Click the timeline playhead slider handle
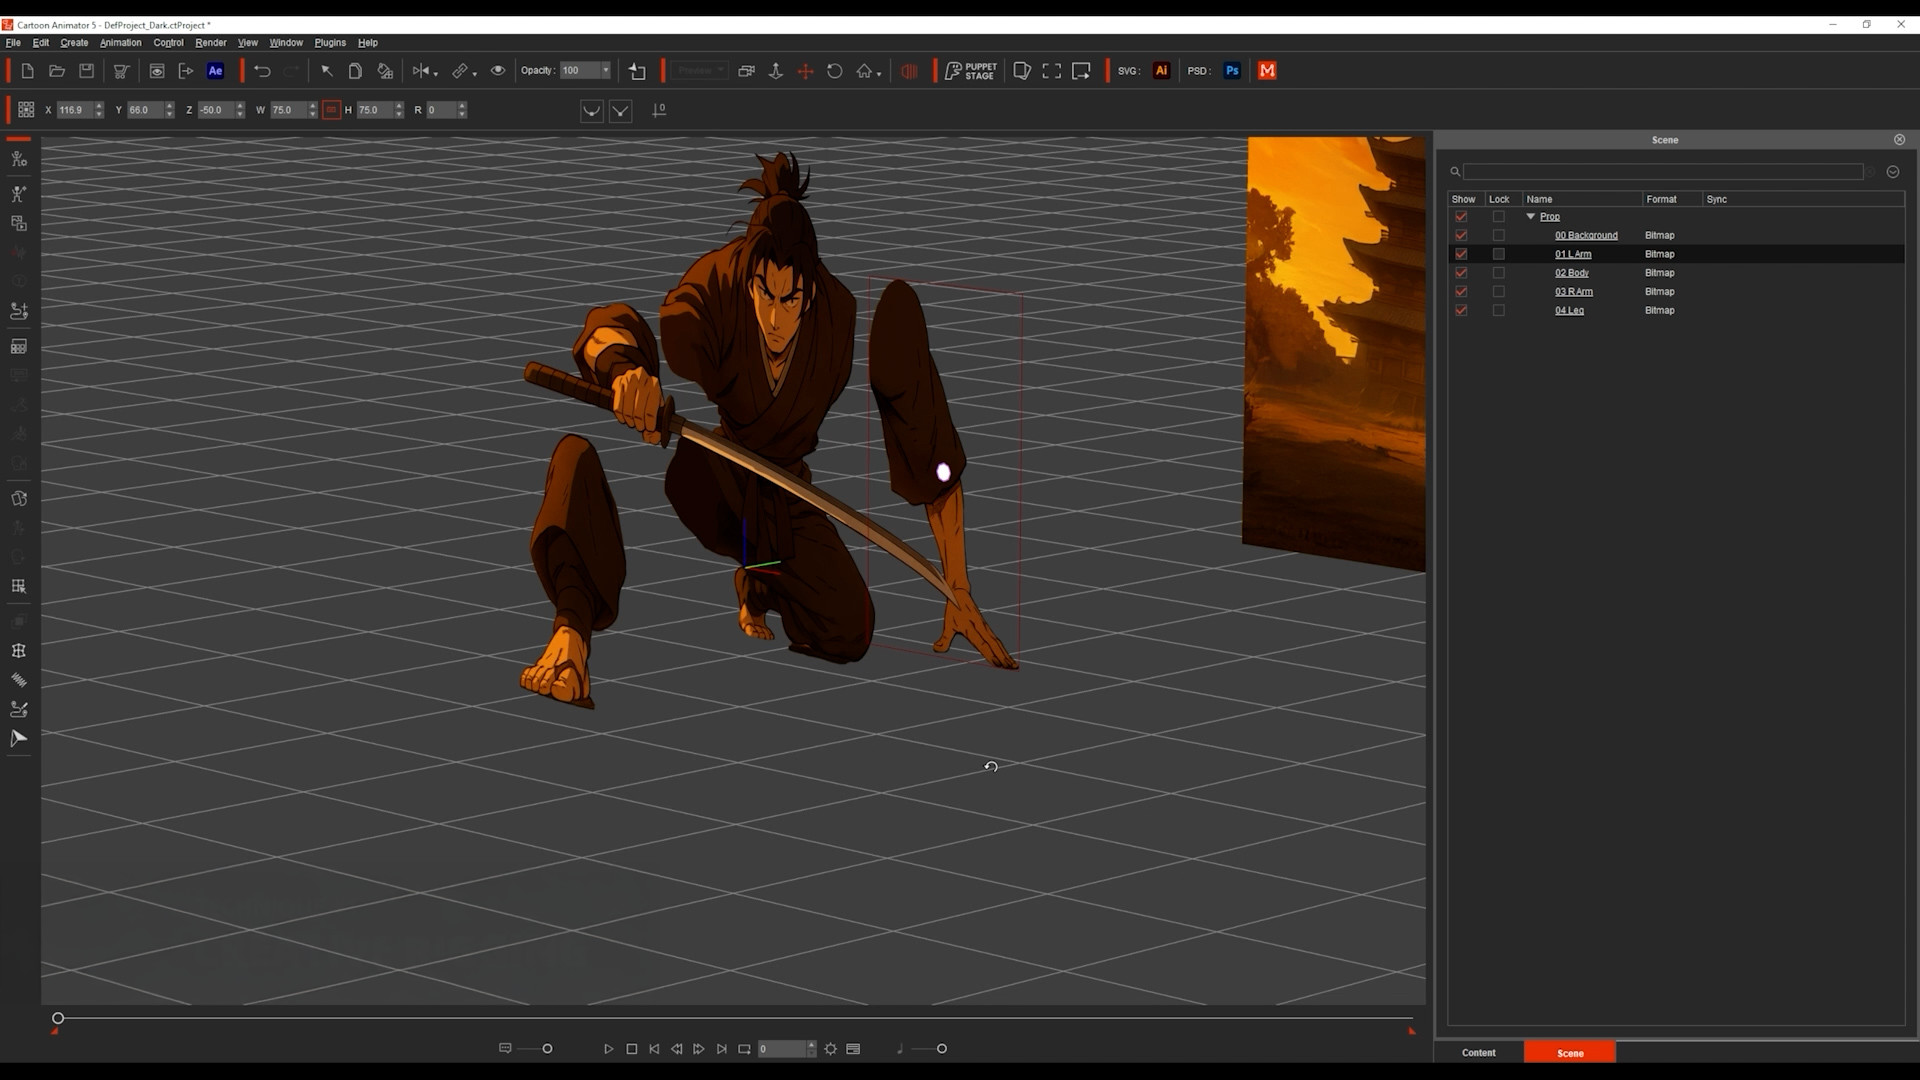Screen dimensions: 1920x1080 coord(58,1018)
